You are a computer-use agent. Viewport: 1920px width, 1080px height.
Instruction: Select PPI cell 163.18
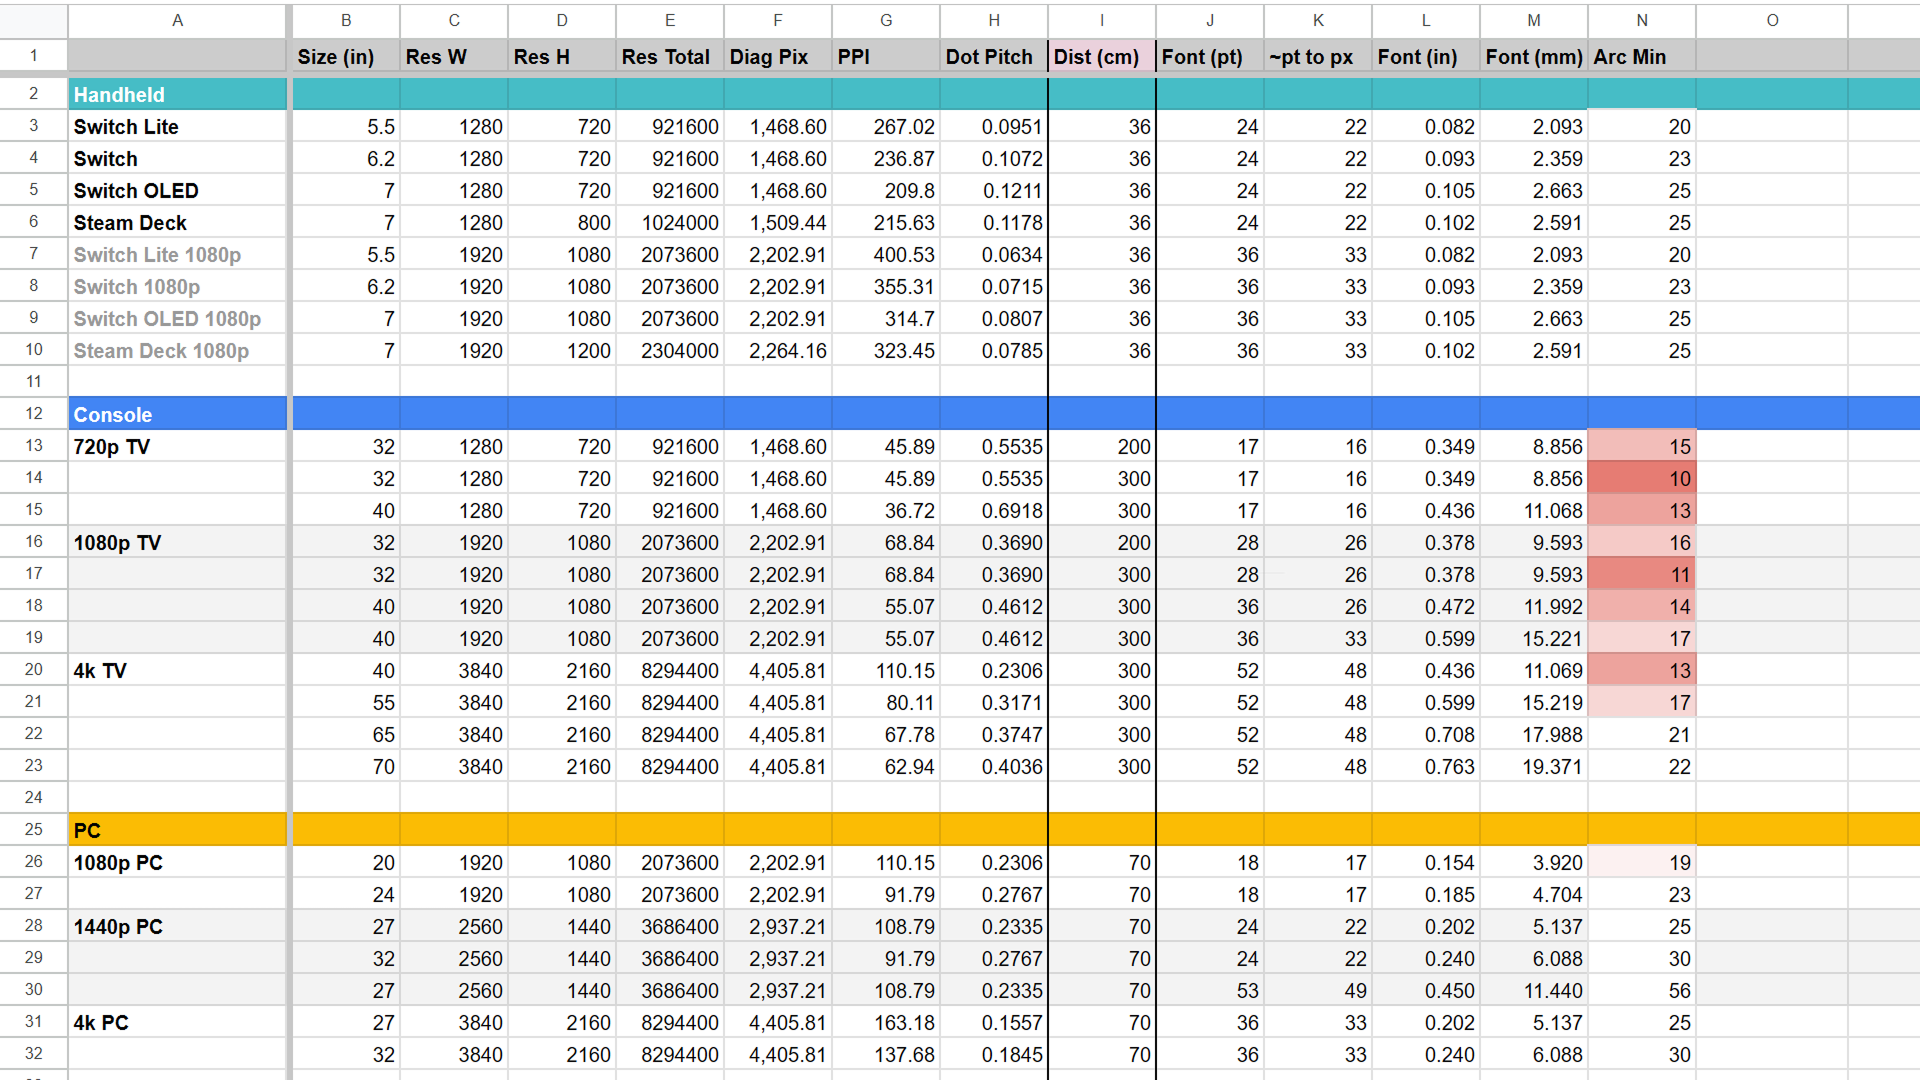[x=886, y=1022]
